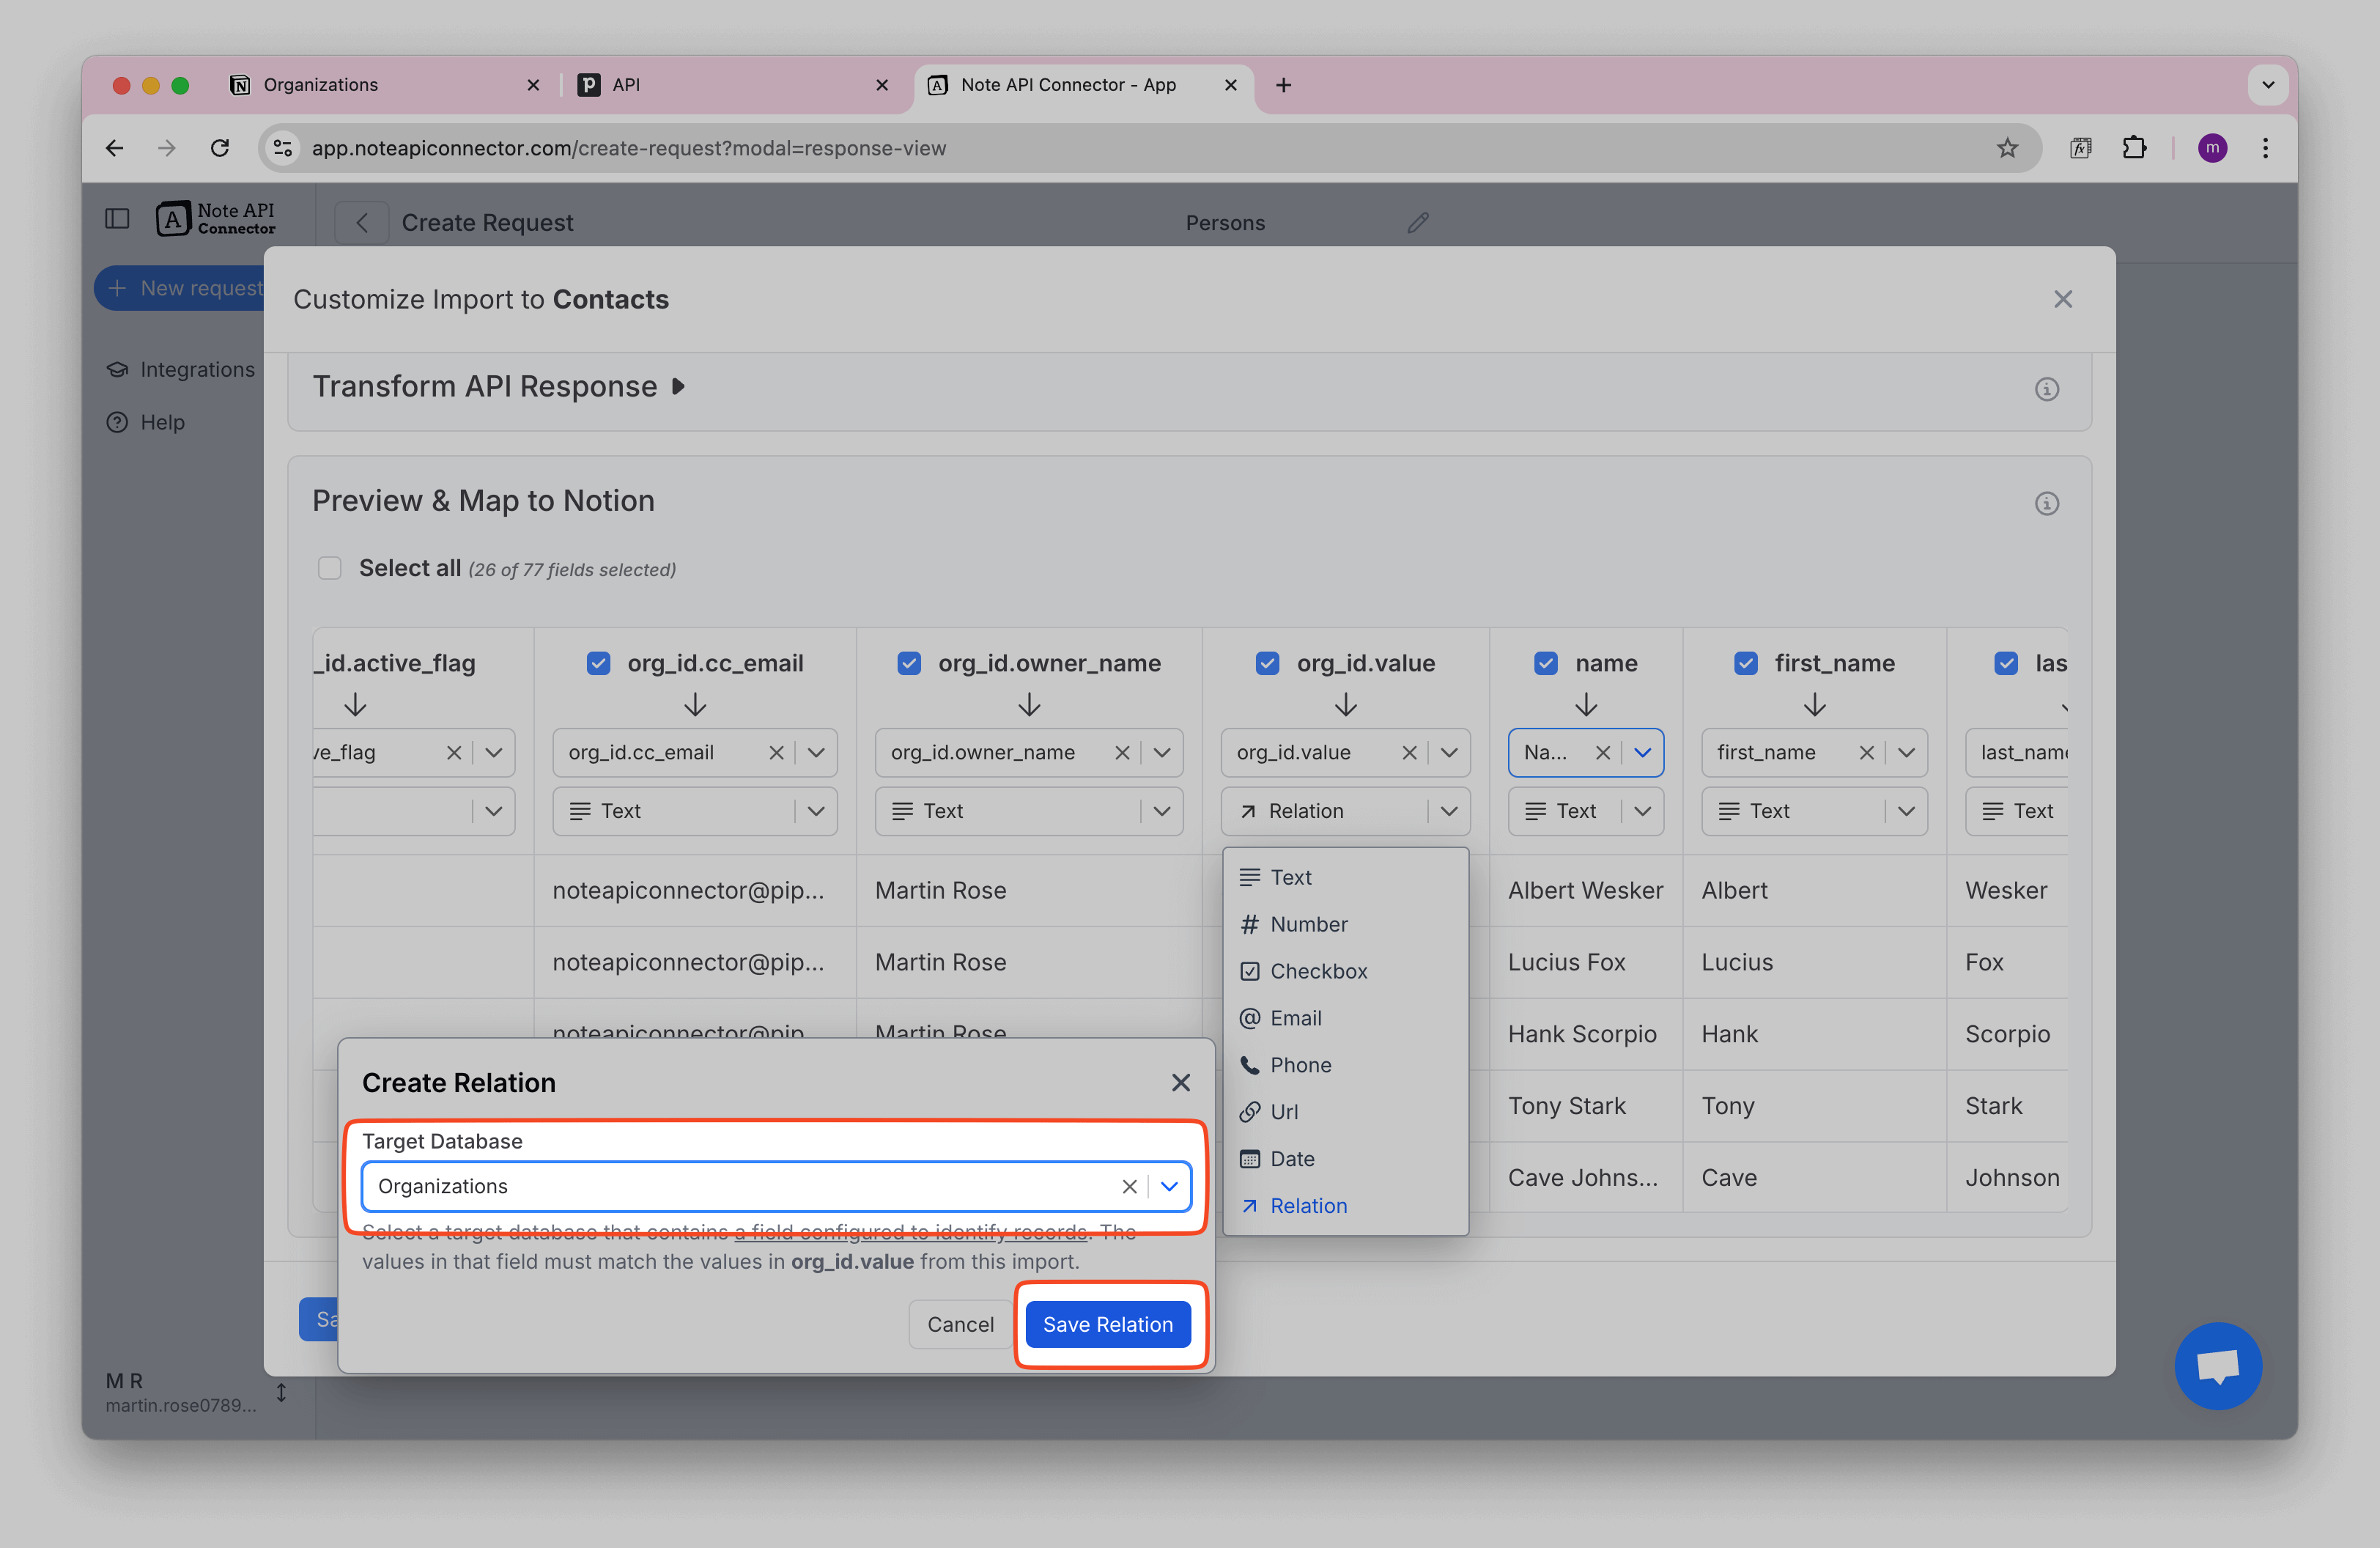The image size is (2380, 1548).
Task: Close the Create Relation dialog
Action: pos(1180,1082)
